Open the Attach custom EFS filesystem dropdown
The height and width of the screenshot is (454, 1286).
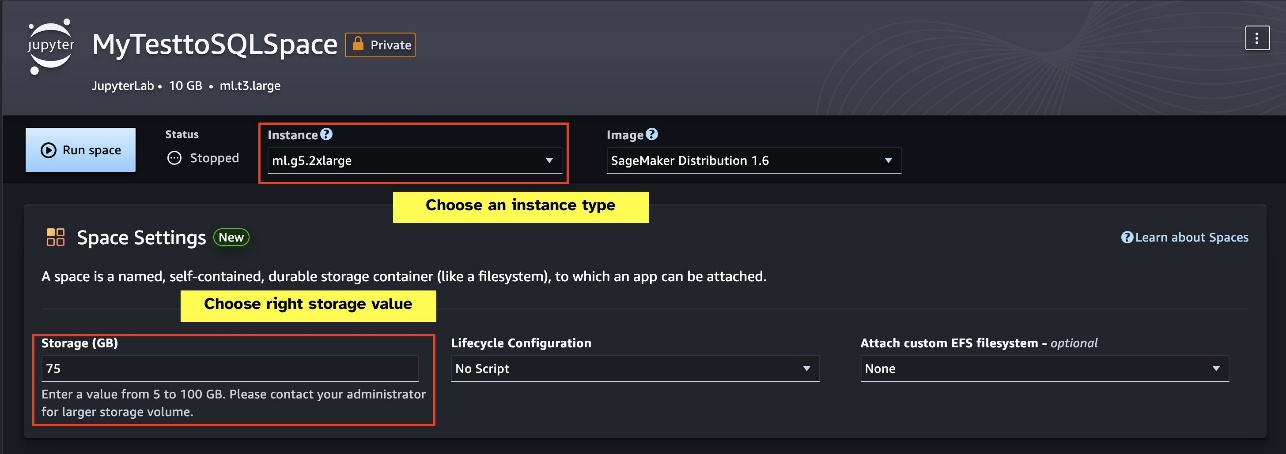tap(1044, 368)
